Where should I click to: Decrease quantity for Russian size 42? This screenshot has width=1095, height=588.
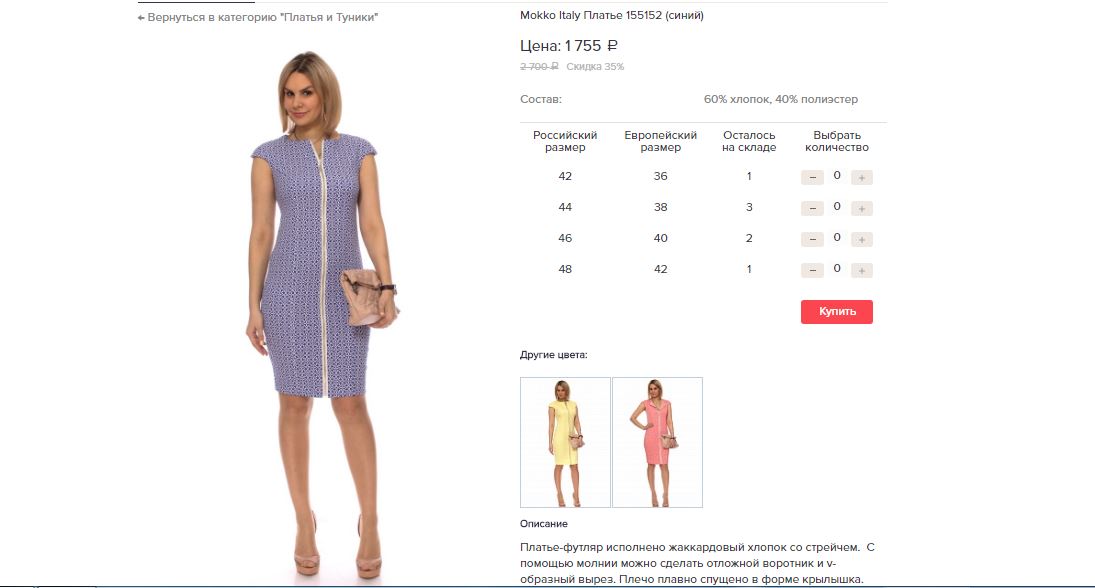812,177
